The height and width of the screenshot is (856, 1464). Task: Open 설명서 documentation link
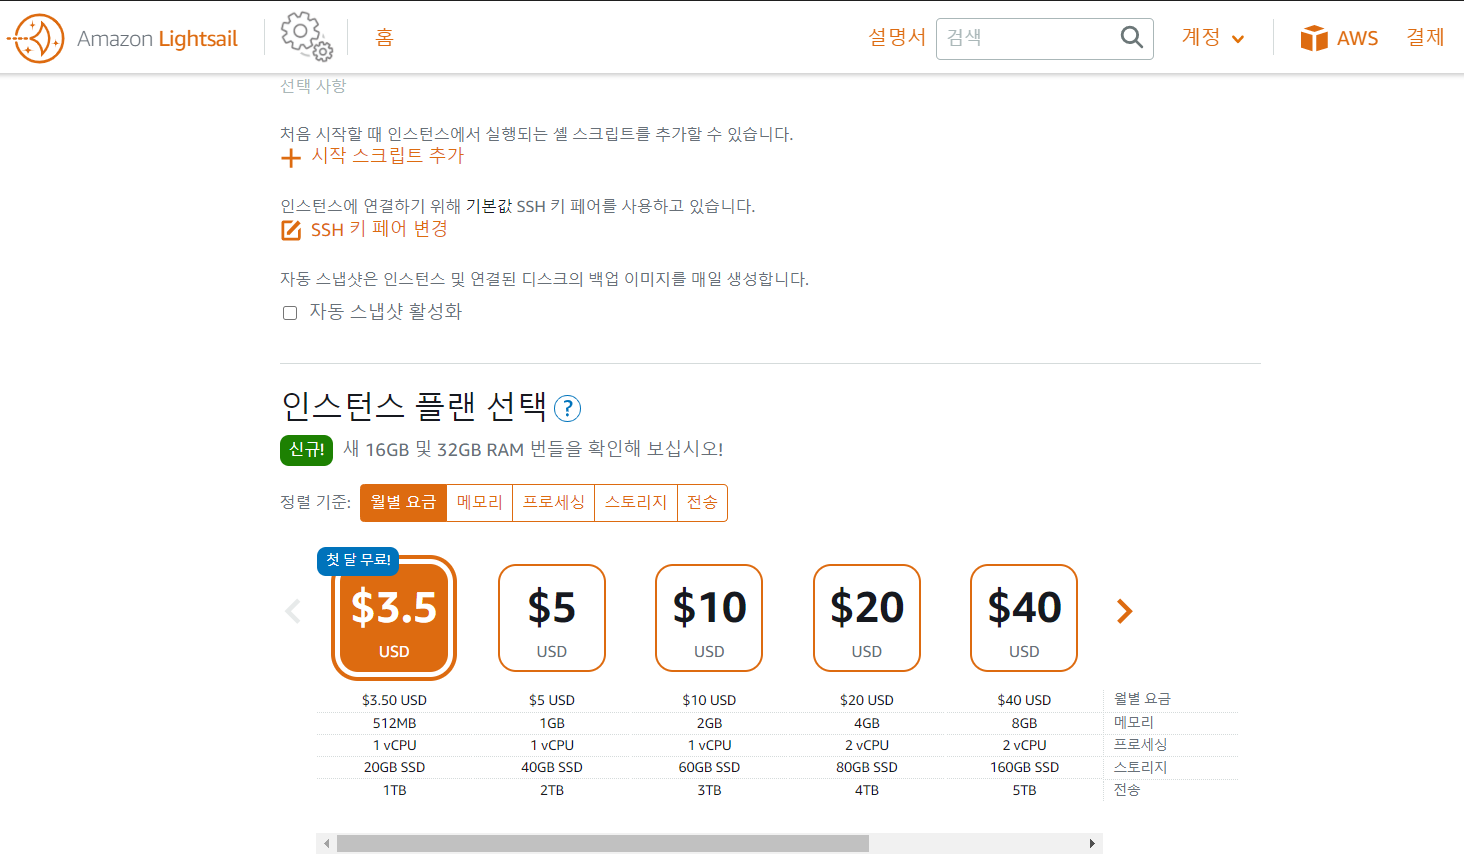[897, 38]
